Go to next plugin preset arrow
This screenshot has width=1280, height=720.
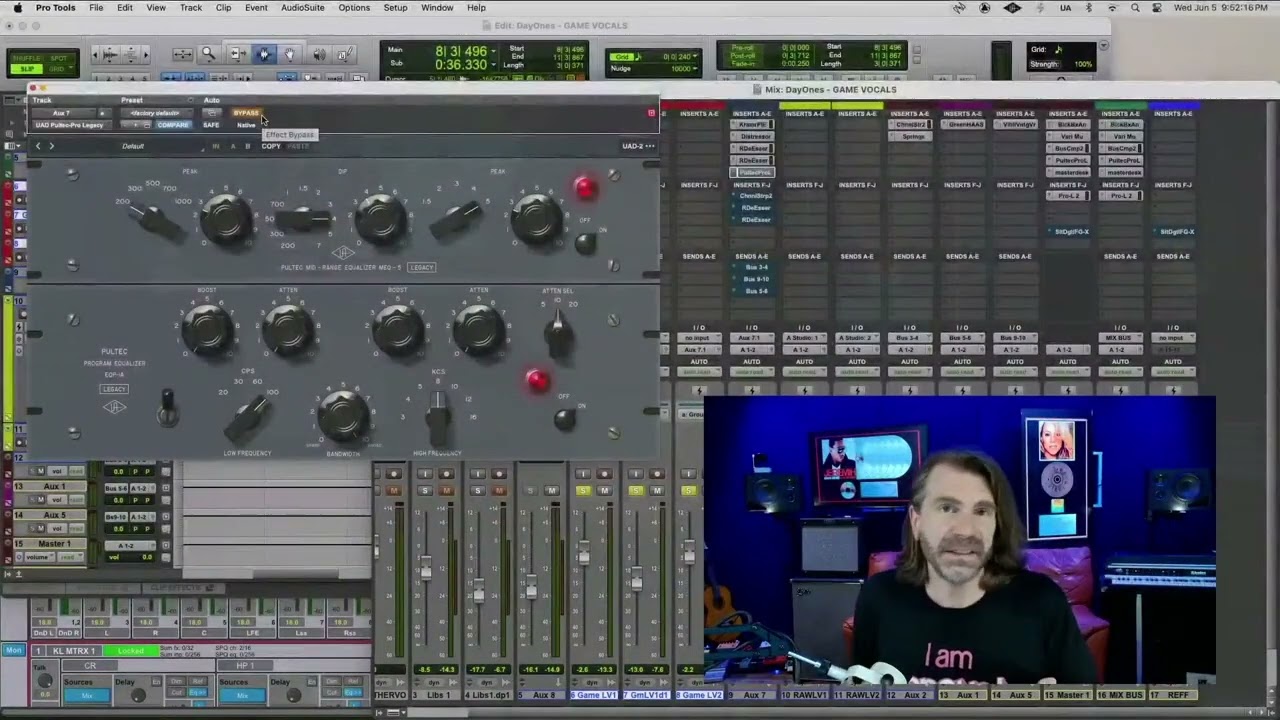coord(51,146)
